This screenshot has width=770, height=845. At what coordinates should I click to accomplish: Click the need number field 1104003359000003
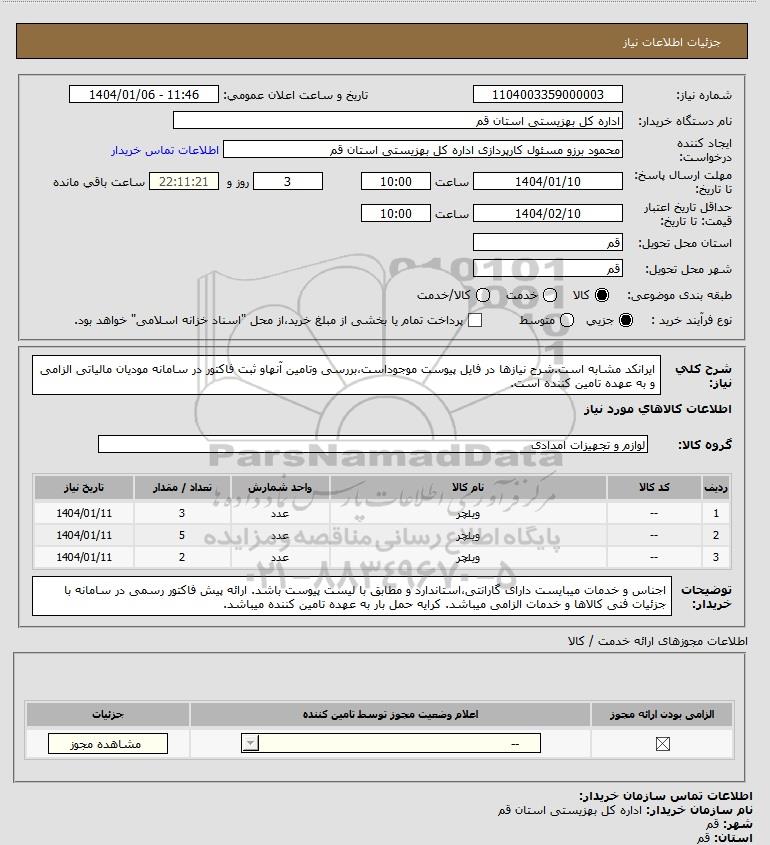pos(547,94)
